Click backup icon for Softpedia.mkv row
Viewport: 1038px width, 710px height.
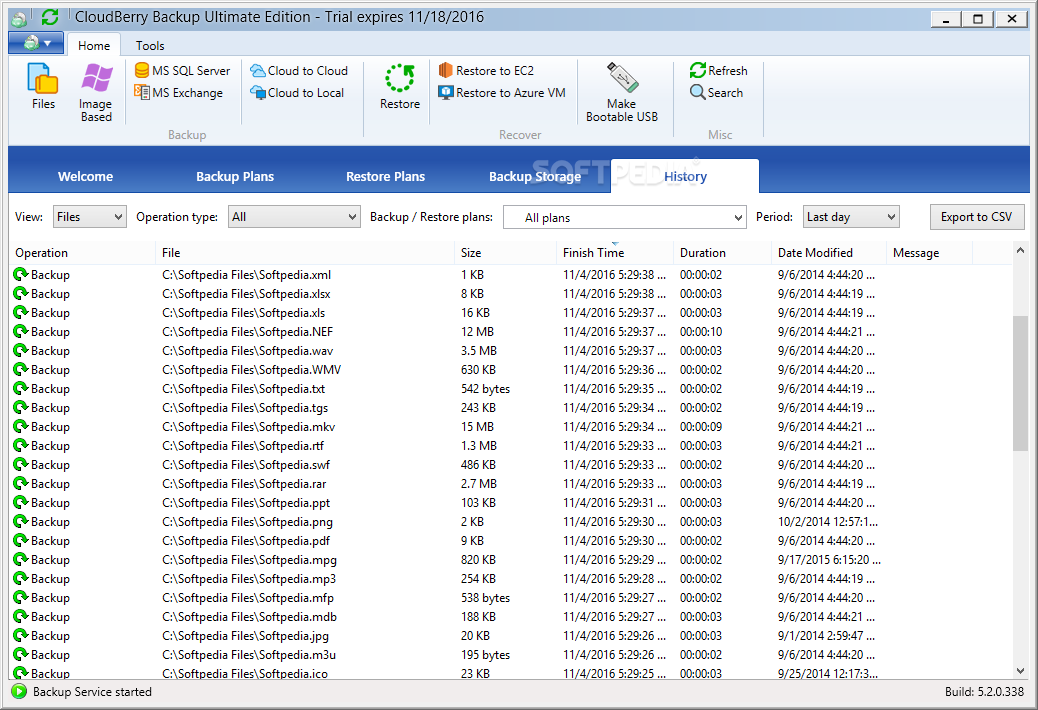[x=21, y=426]
